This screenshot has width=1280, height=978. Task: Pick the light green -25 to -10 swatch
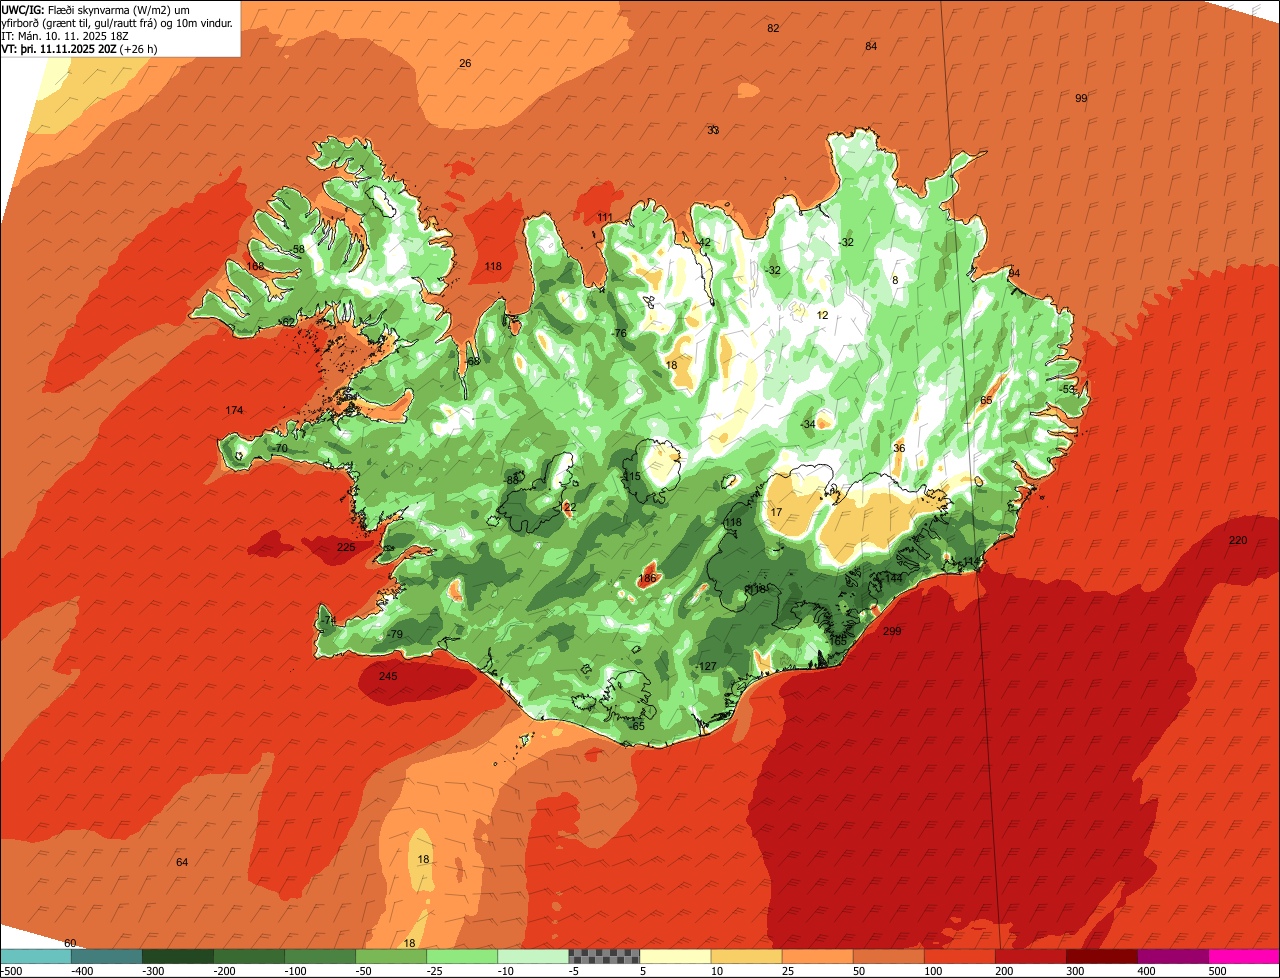coord(462,956)
